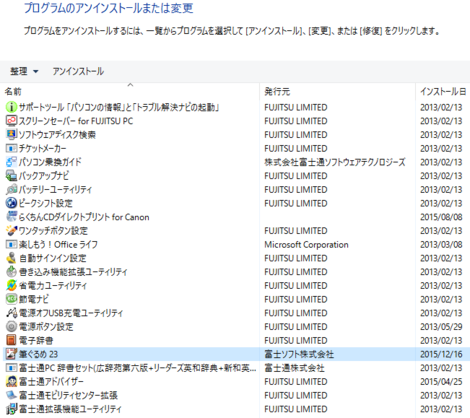The width and height of the screenshot is (470, 418).
Task: Click the 節電ナビ icon
Action: (11, 299)
